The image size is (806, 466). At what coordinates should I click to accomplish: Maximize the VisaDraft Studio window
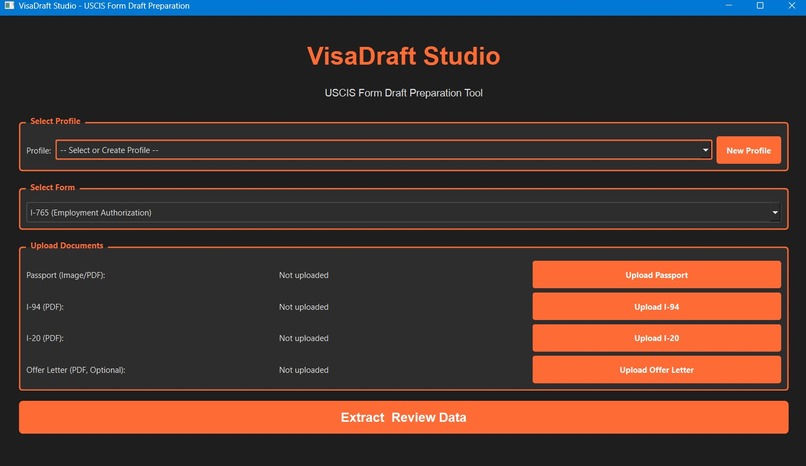(x=760, y=6)
